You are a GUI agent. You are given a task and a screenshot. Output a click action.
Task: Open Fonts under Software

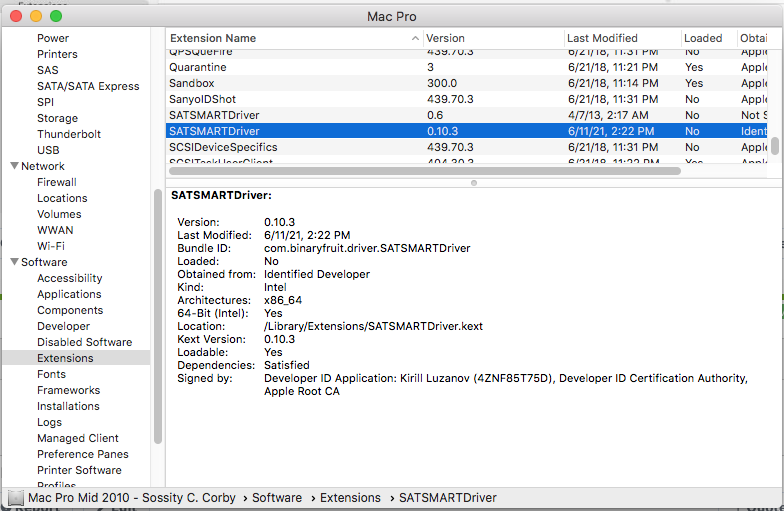(x=52, y=374)
